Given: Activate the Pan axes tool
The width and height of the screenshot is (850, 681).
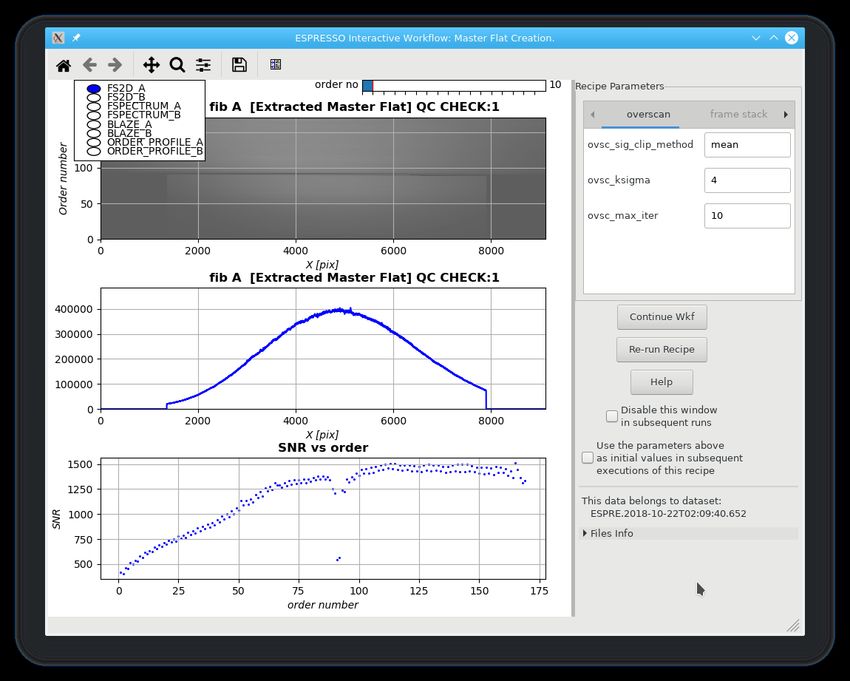Looking at the screenshot, I should click(151, 65).
